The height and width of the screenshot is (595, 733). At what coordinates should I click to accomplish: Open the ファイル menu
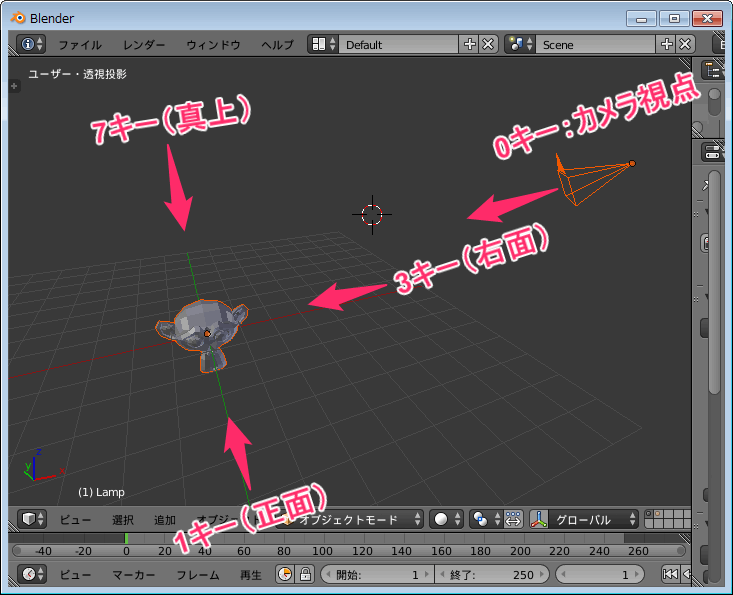80,45
